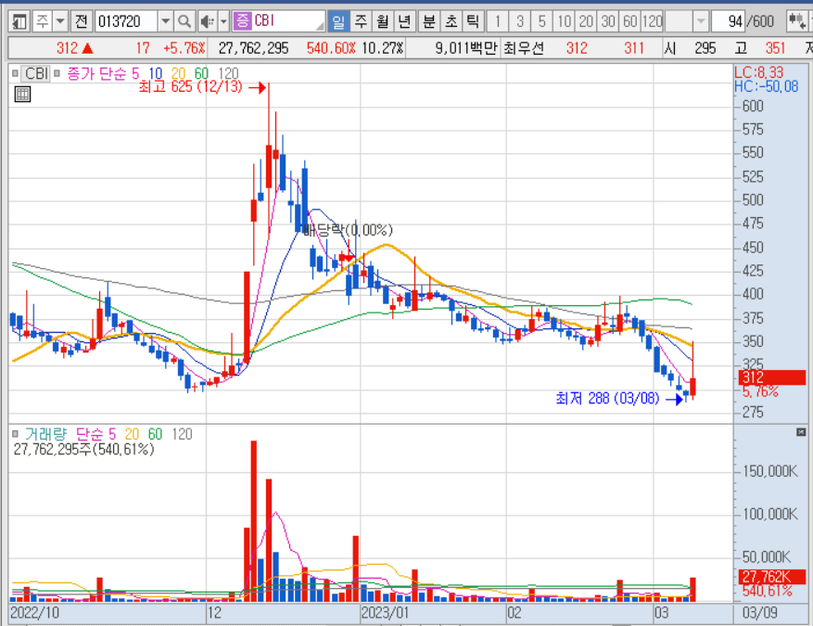Click the 전 button next to the code

pos(81,21)
